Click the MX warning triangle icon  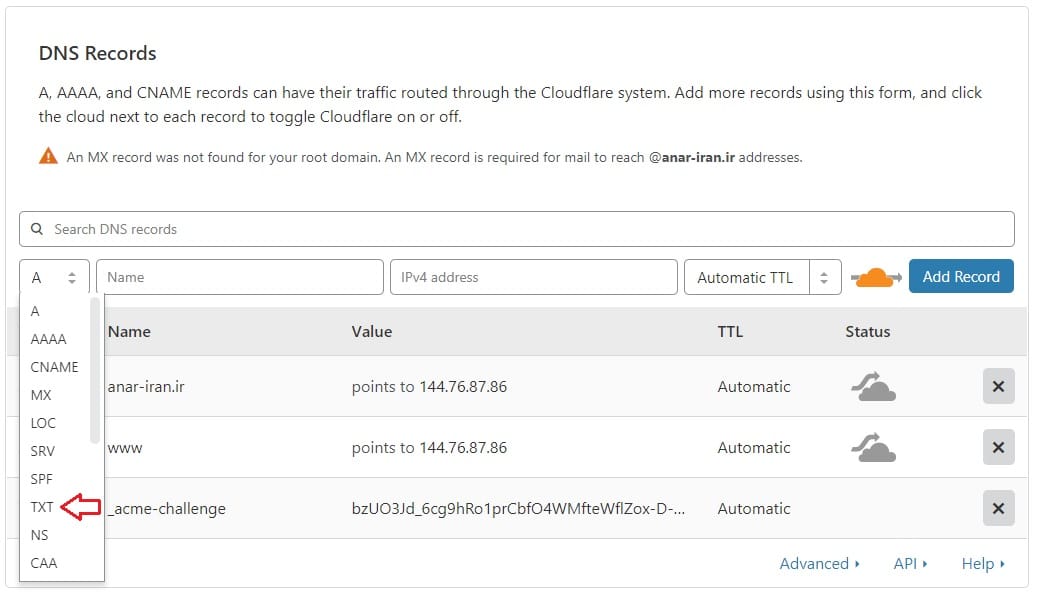48,156
